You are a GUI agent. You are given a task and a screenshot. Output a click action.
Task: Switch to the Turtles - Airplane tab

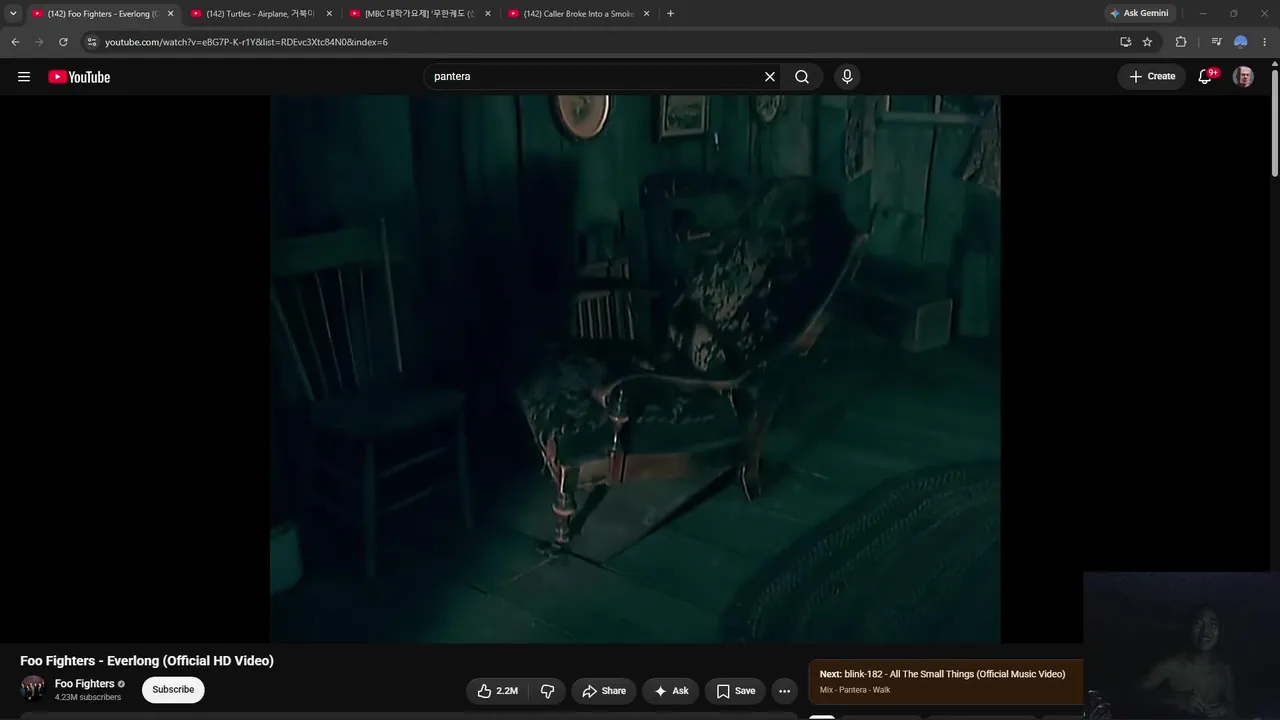pyautogui.click(x=261, y=14)
